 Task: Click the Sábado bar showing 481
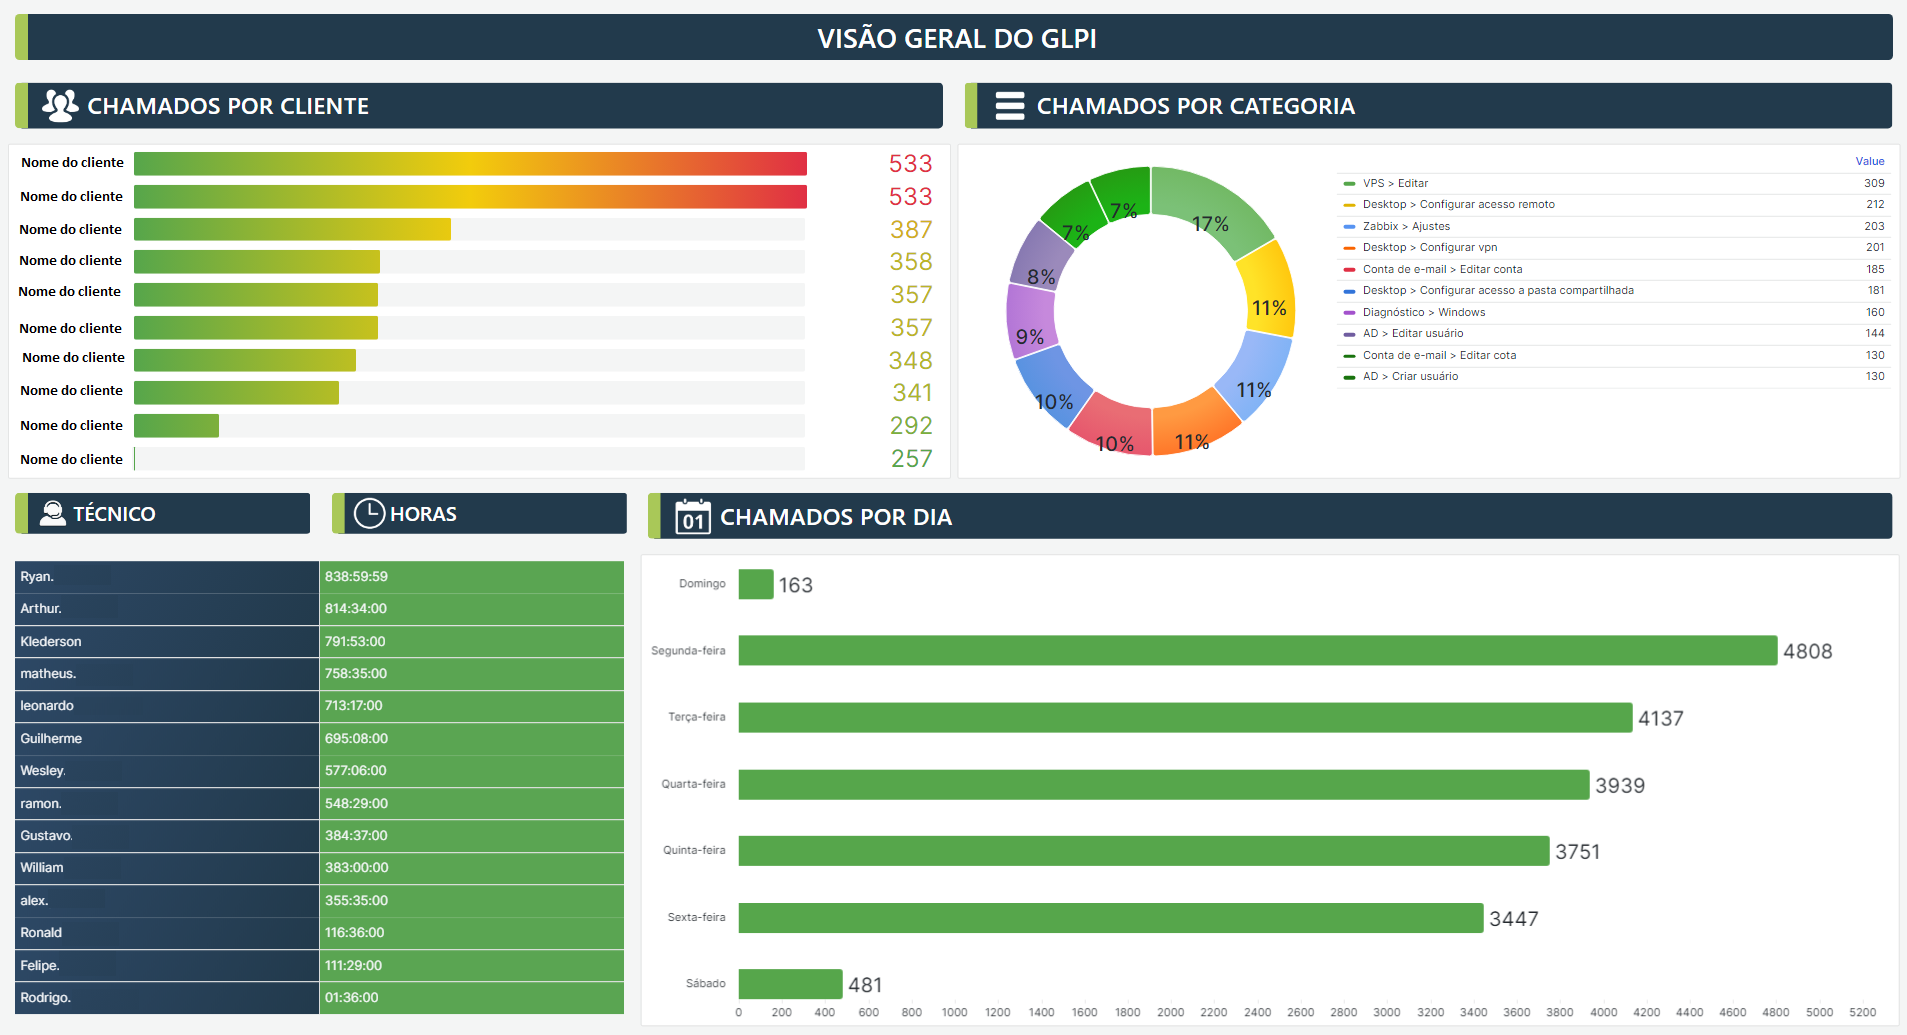pyautogui.click(x=791, y=984)
